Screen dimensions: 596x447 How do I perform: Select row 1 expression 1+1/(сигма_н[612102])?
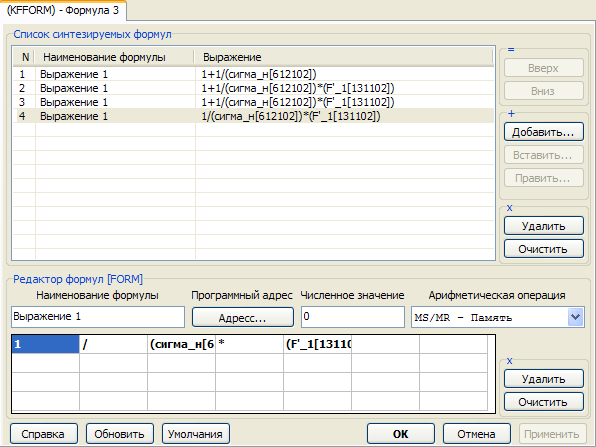pos(259,74)
